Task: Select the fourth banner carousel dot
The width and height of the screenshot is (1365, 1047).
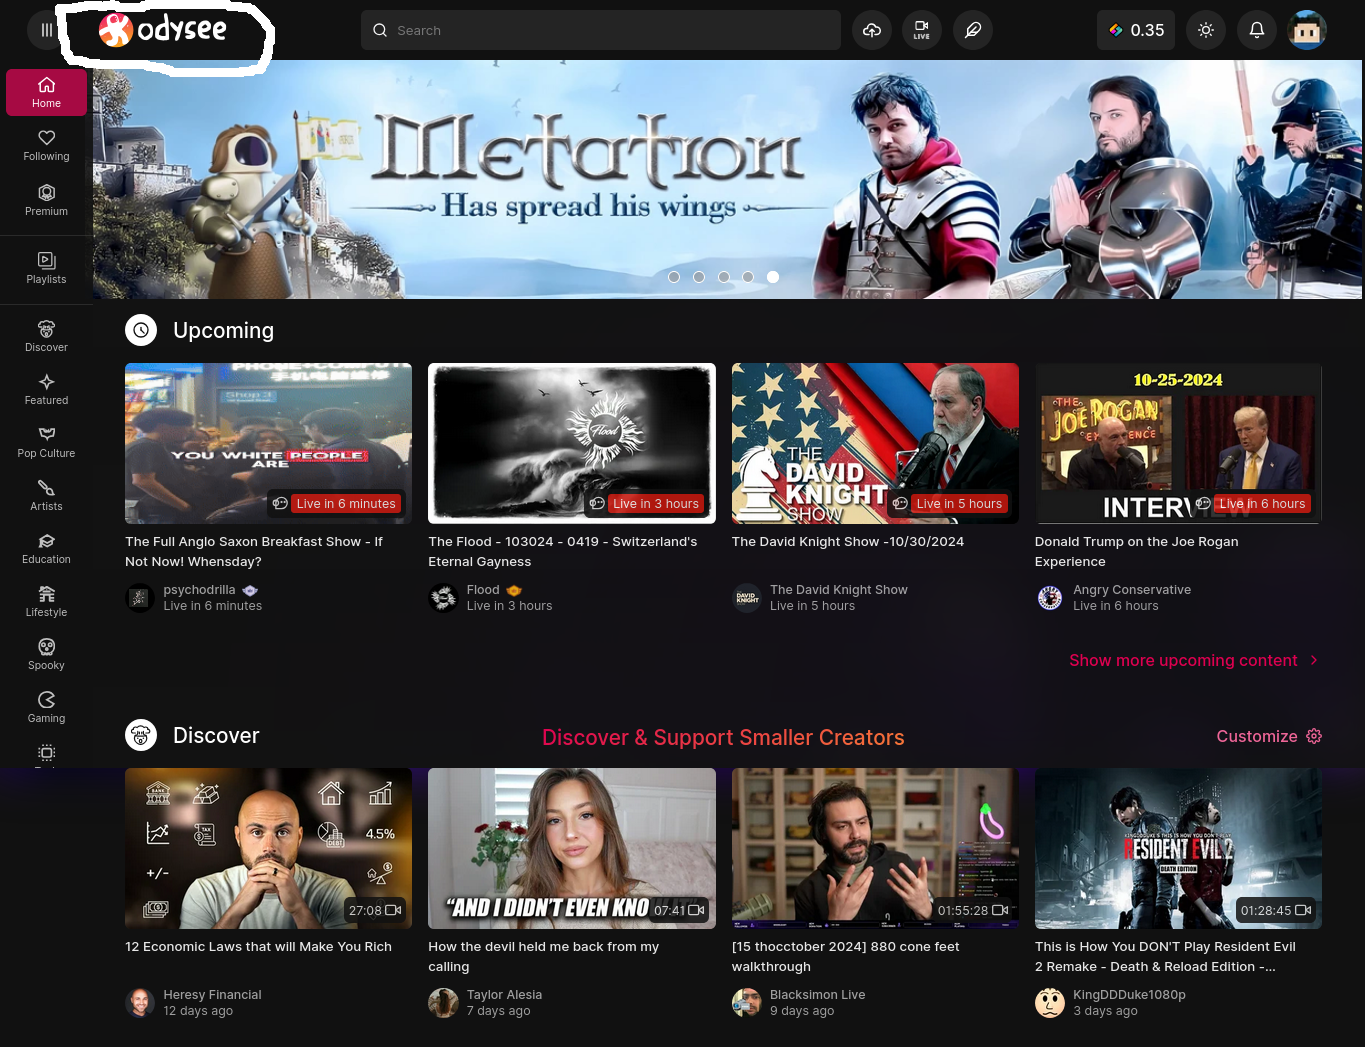Action: [748, 277]
